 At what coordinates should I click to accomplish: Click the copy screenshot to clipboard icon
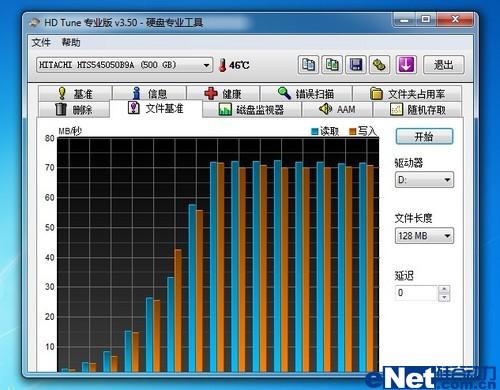(x=332, y=65)
